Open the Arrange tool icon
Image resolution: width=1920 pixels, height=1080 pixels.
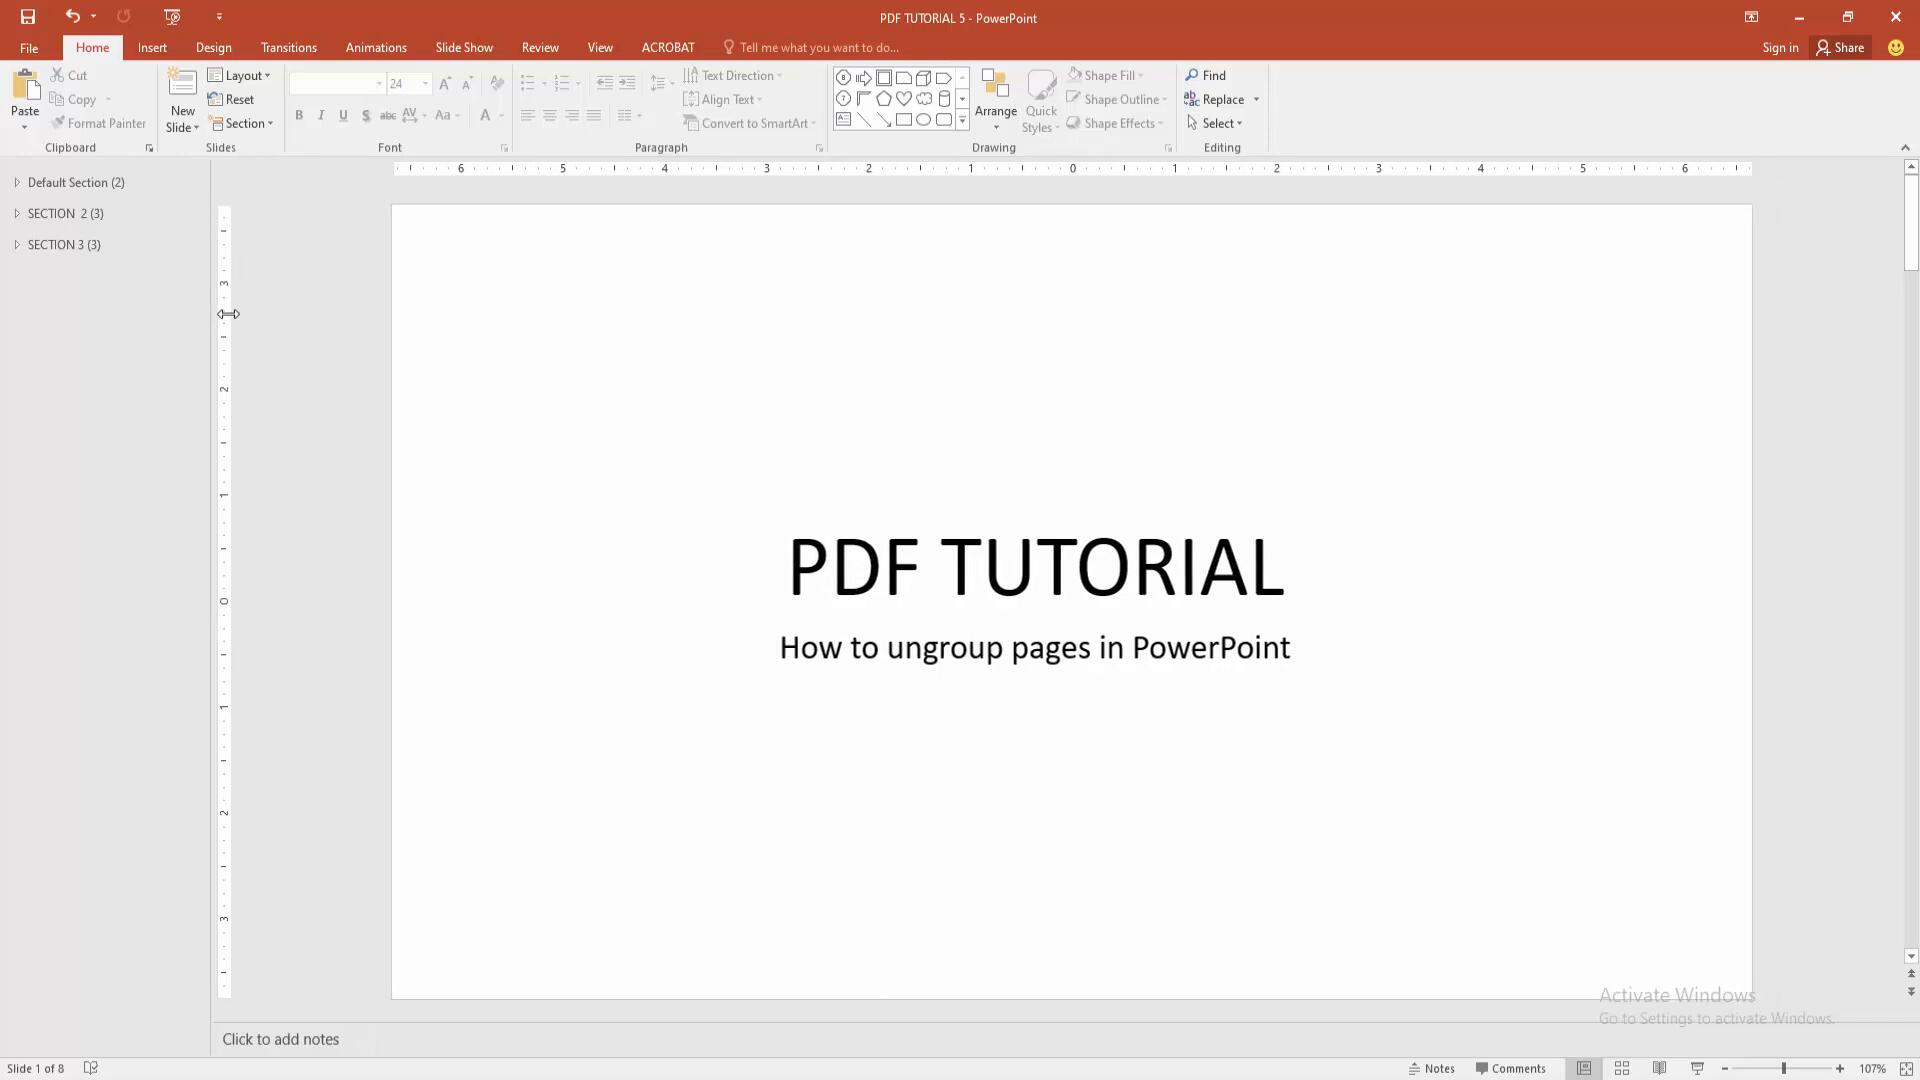(x=995, y=88)
